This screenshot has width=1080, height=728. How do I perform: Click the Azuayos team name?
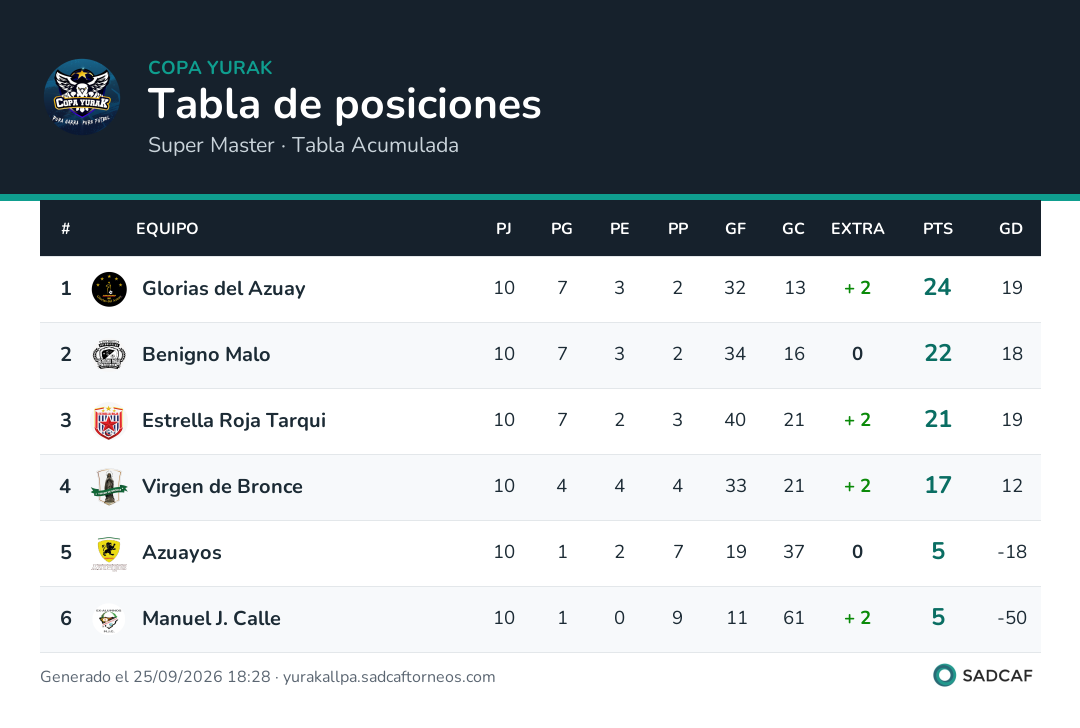tap(182, 553)
